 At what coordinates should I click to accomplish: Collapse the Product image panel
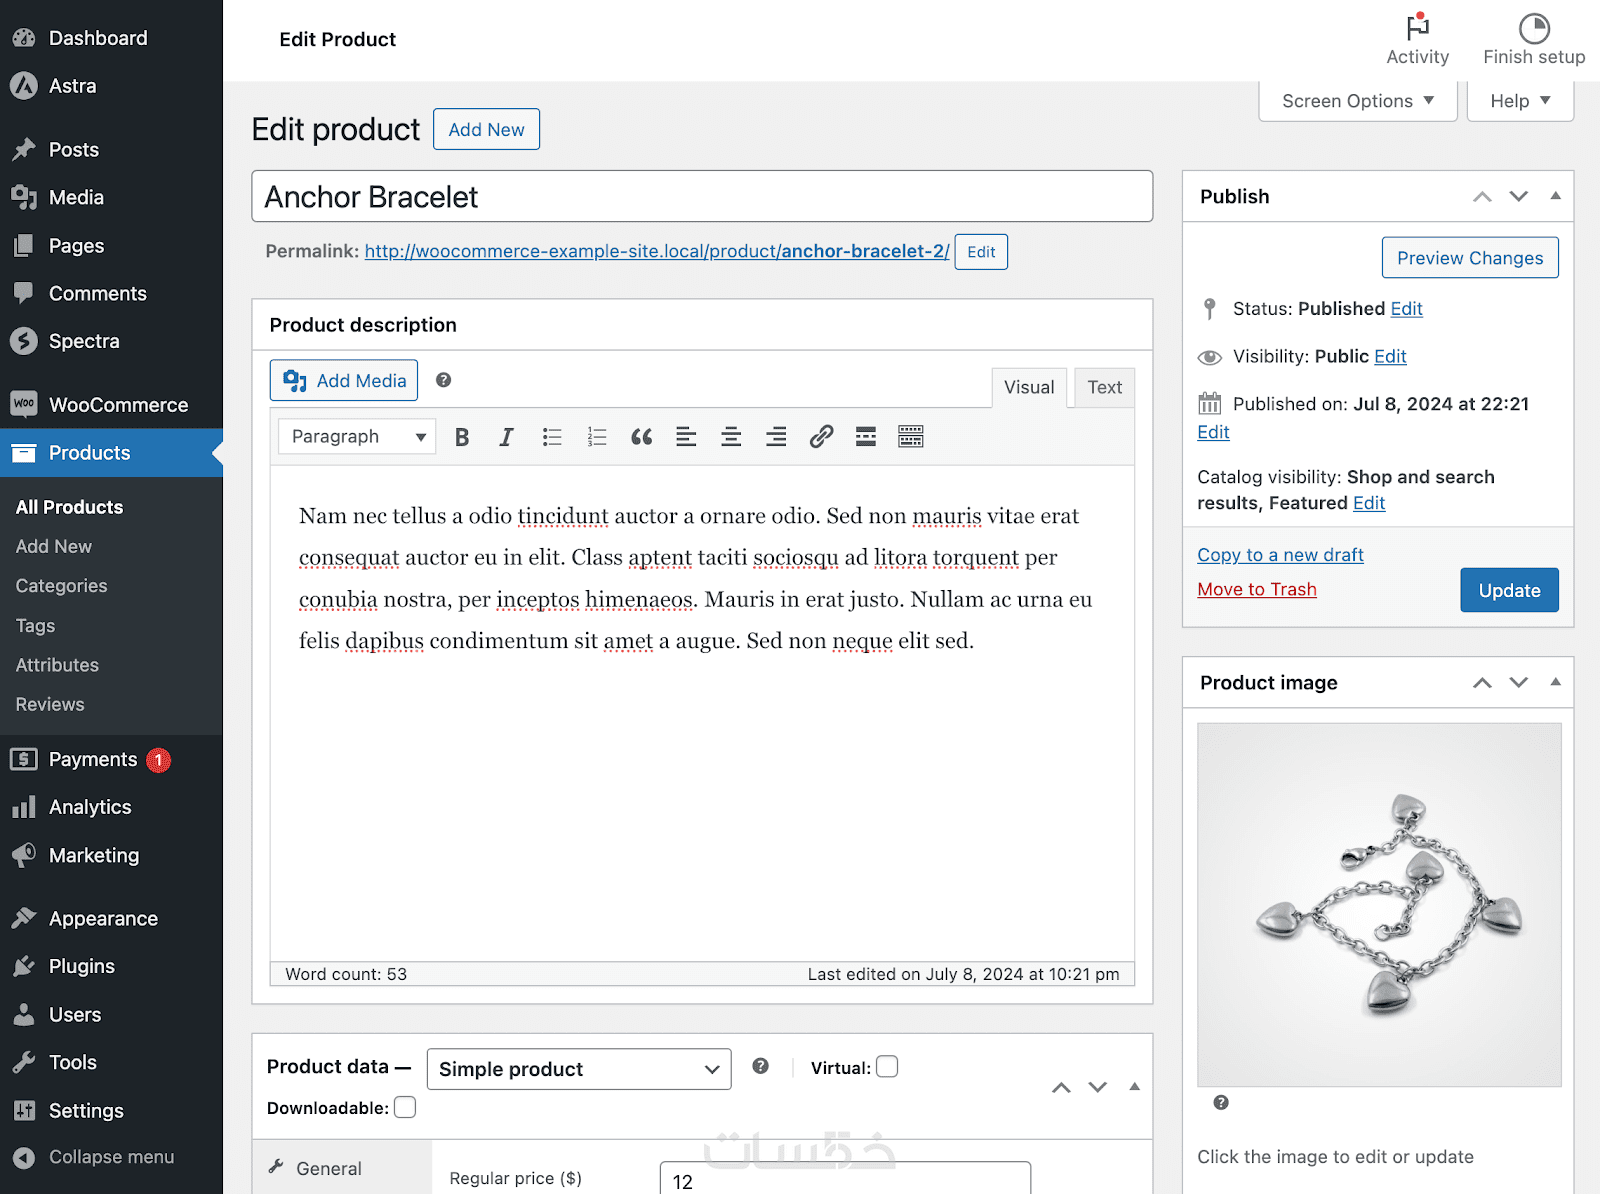point(1555,682)
